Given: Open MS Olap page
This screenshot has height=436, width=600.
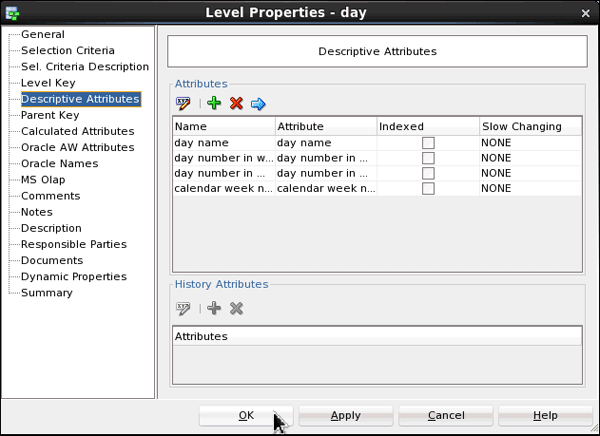Looking at the screenshot, I should pyautogui.click(x=43, y=180).
